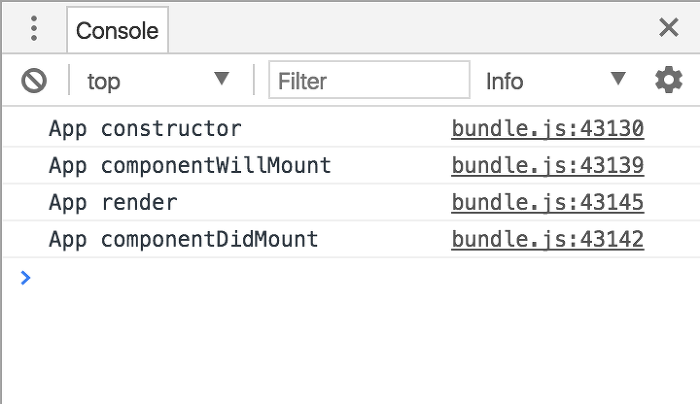
Task: Clear console with the ban icon
Action: coord(34,81)
